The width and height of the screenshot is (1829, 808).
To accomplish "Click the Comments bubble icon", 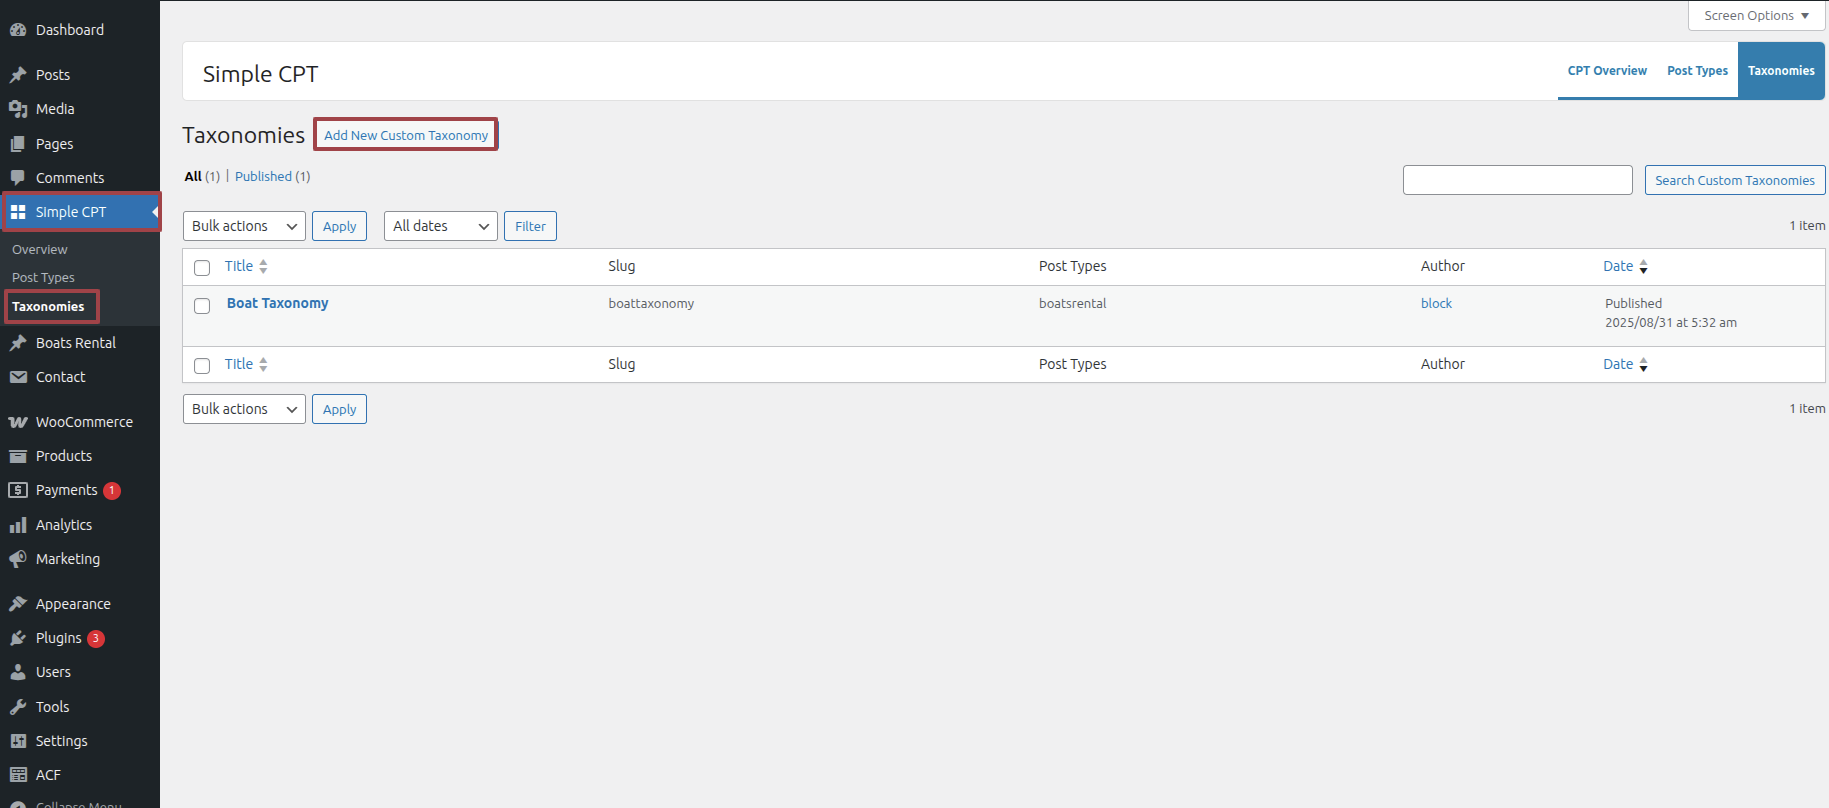I will [x=18, y=178].
